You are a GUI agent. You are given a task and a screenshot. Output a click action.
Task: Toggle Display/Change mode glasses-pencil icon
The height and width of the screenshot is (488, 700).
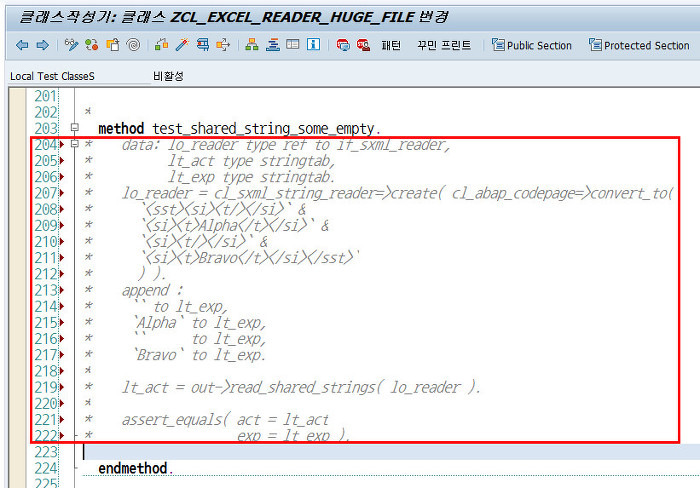(x=71, y=45)
